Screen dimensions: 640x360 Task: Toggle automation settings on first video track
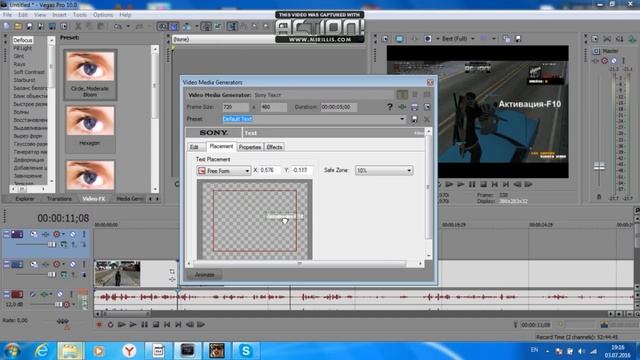[57, 234]
